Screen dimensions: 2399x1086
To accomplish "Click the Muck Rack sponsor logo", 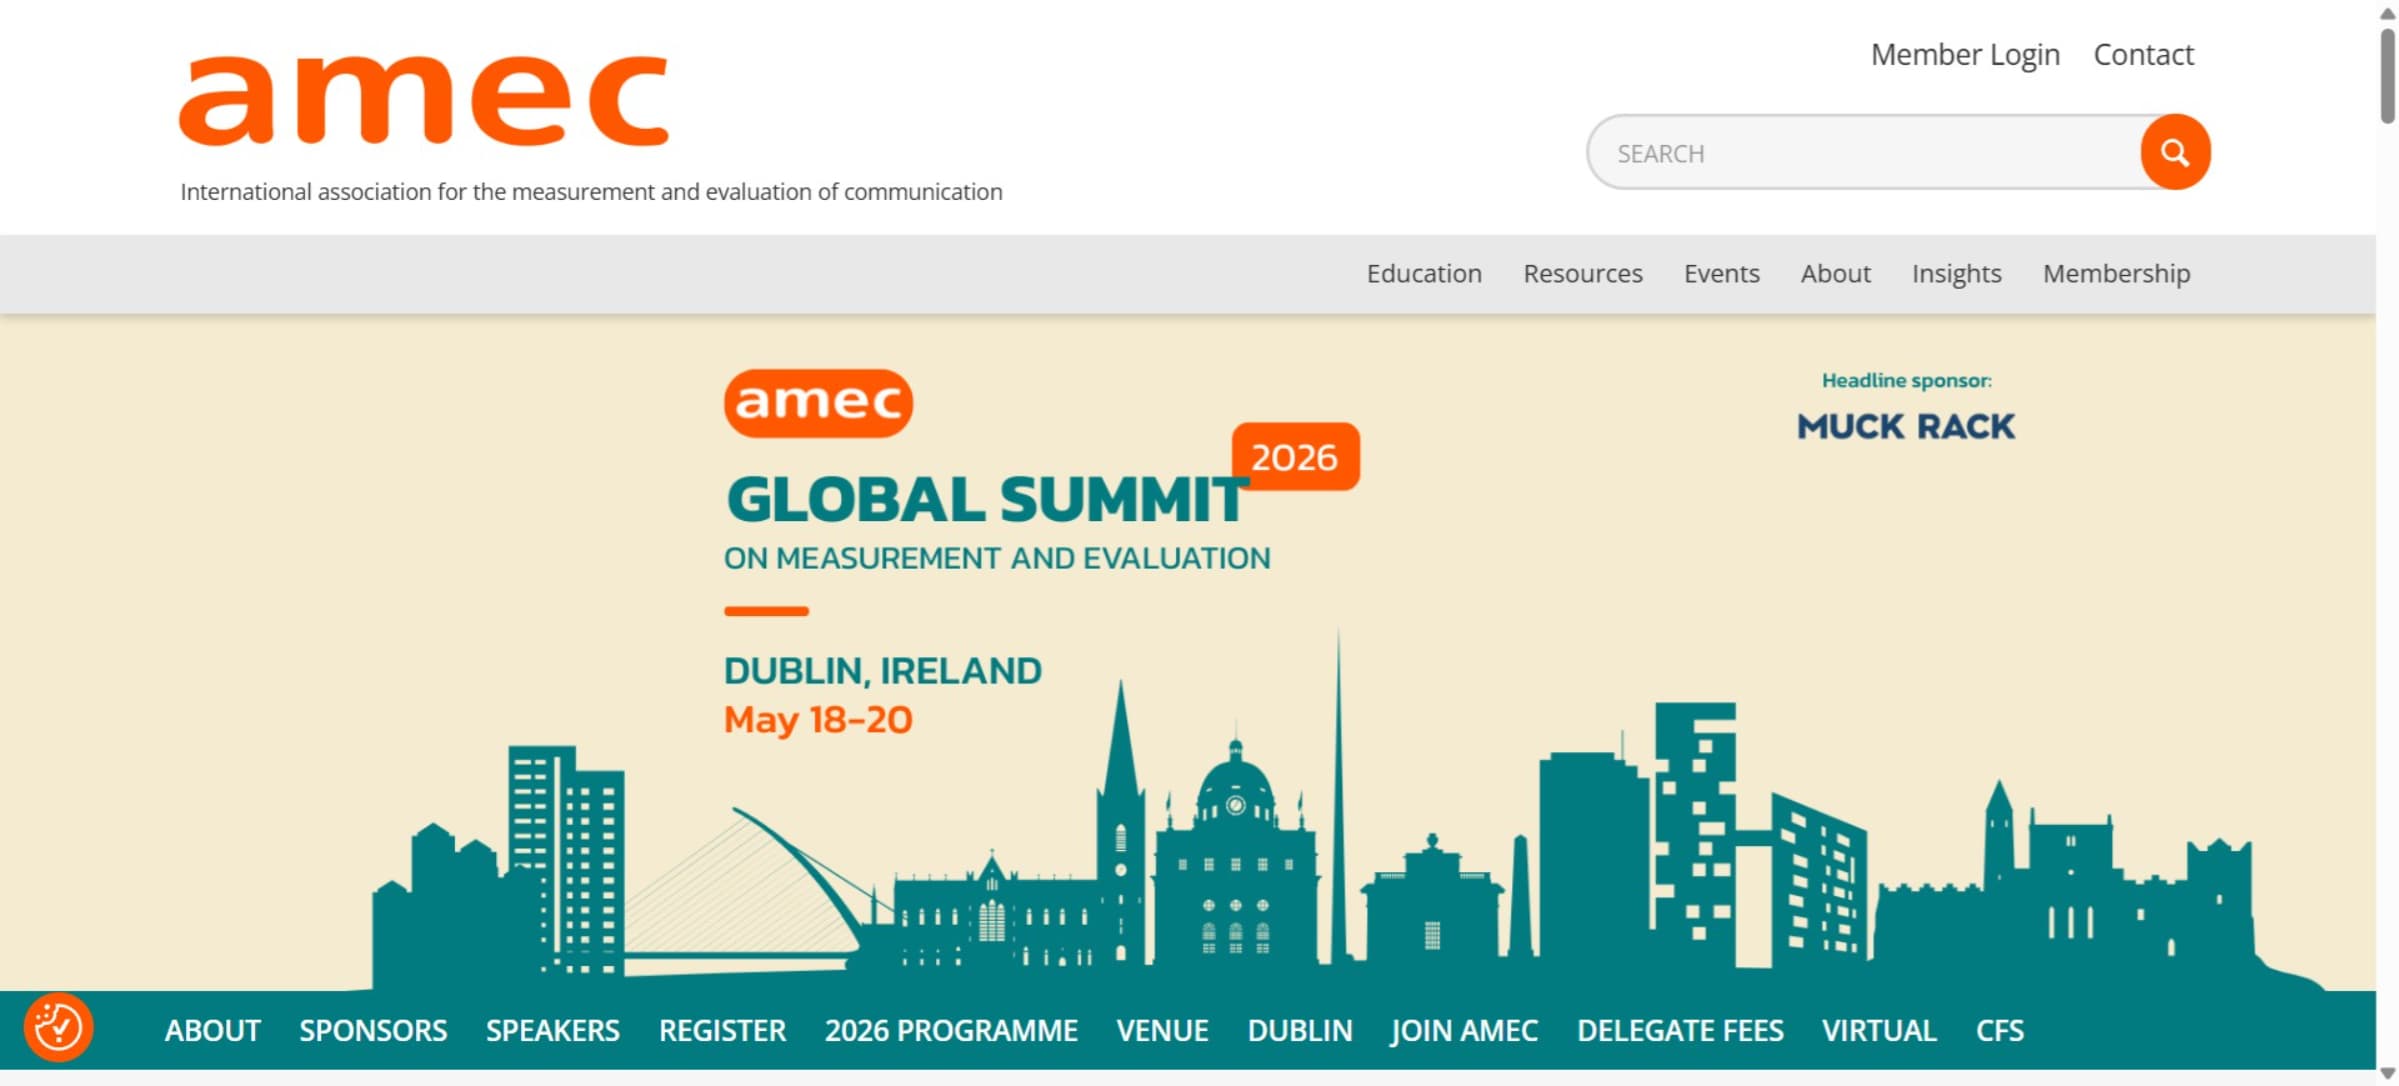I will [1906, 427].
